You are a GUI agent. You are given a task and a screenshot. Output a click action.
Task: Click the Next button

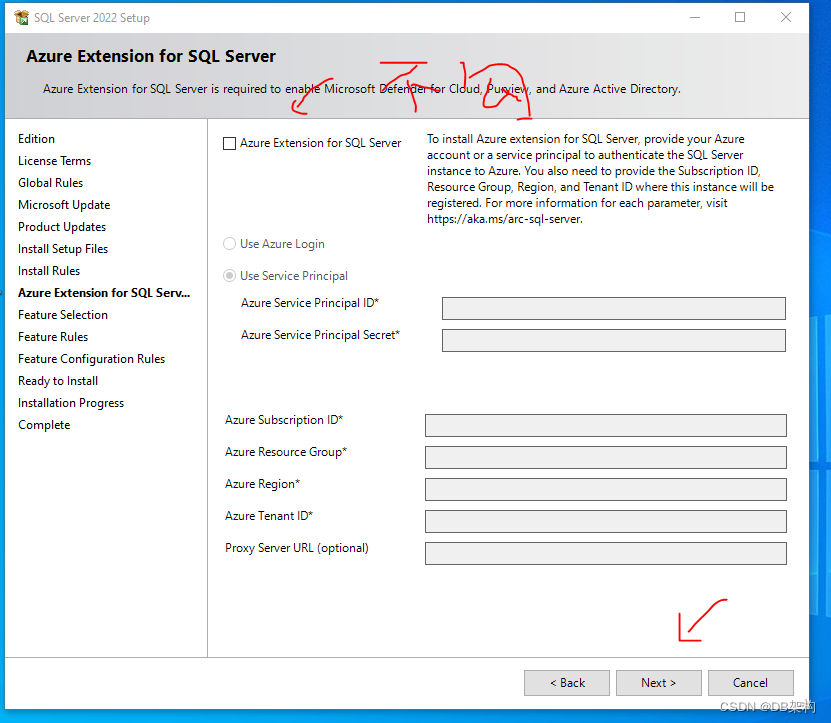click(658, 682)
